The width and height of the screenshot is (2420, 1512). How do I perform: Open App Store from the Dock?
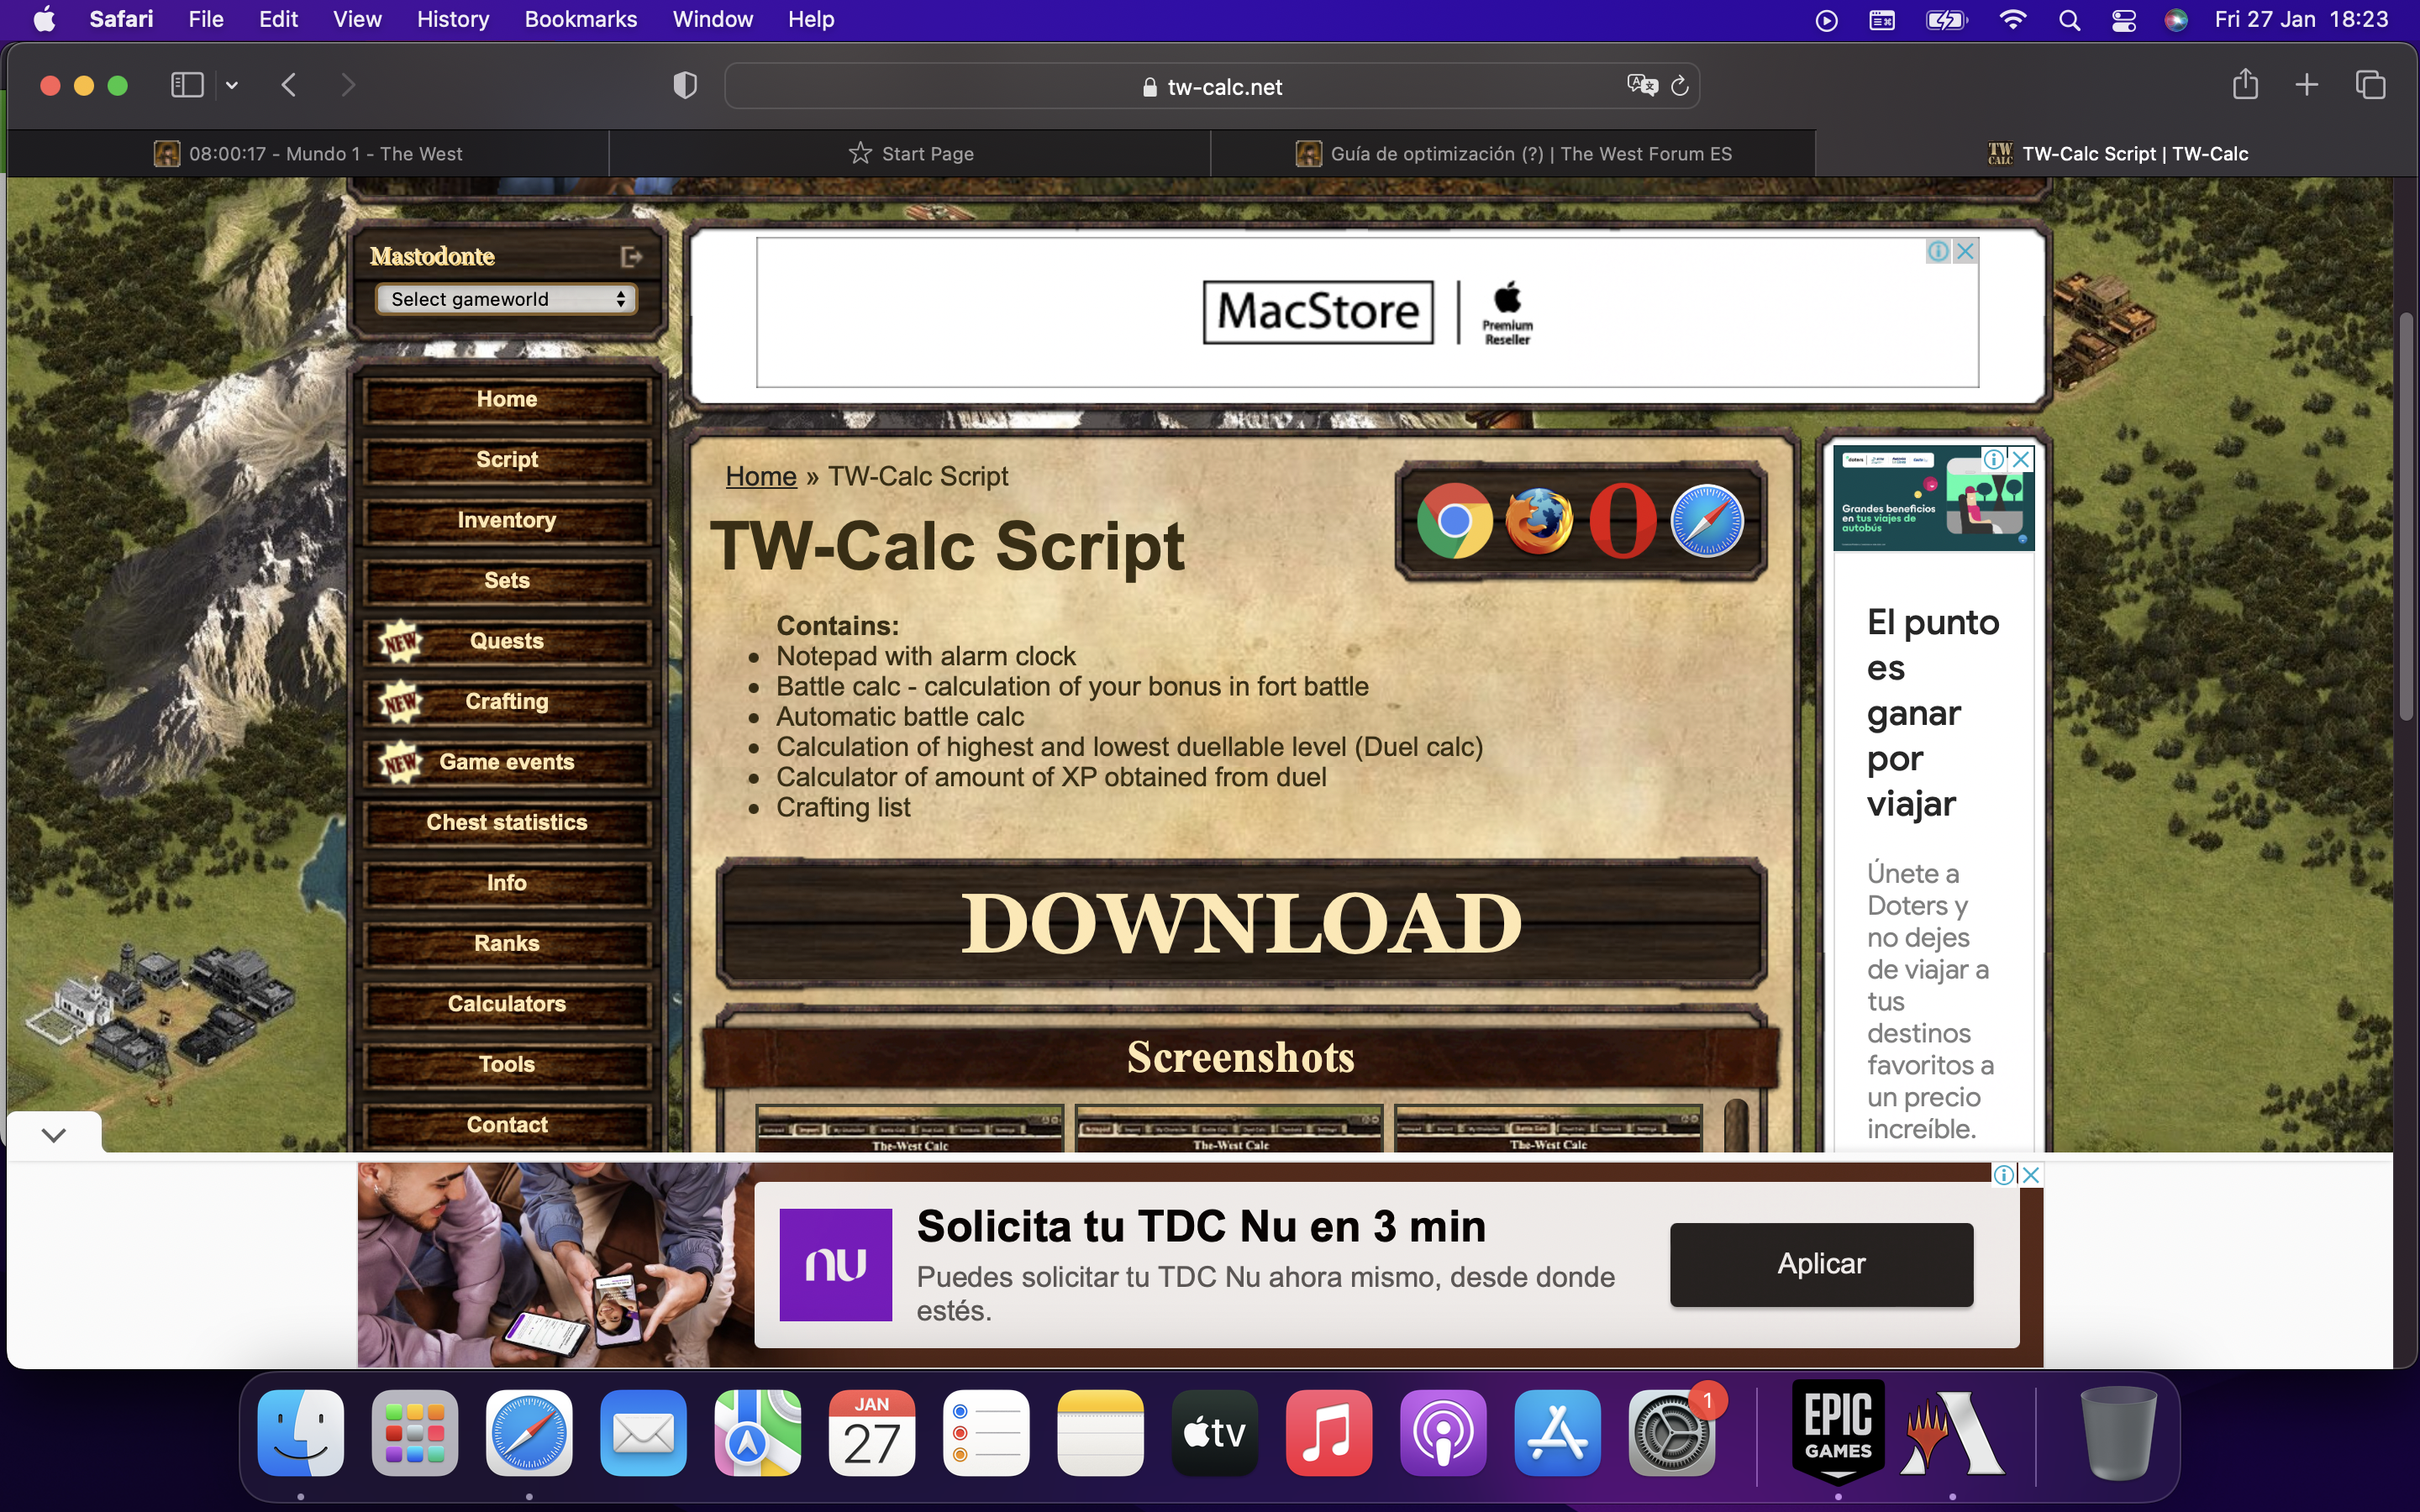pyautogui.click(x=1556, y=1432)
